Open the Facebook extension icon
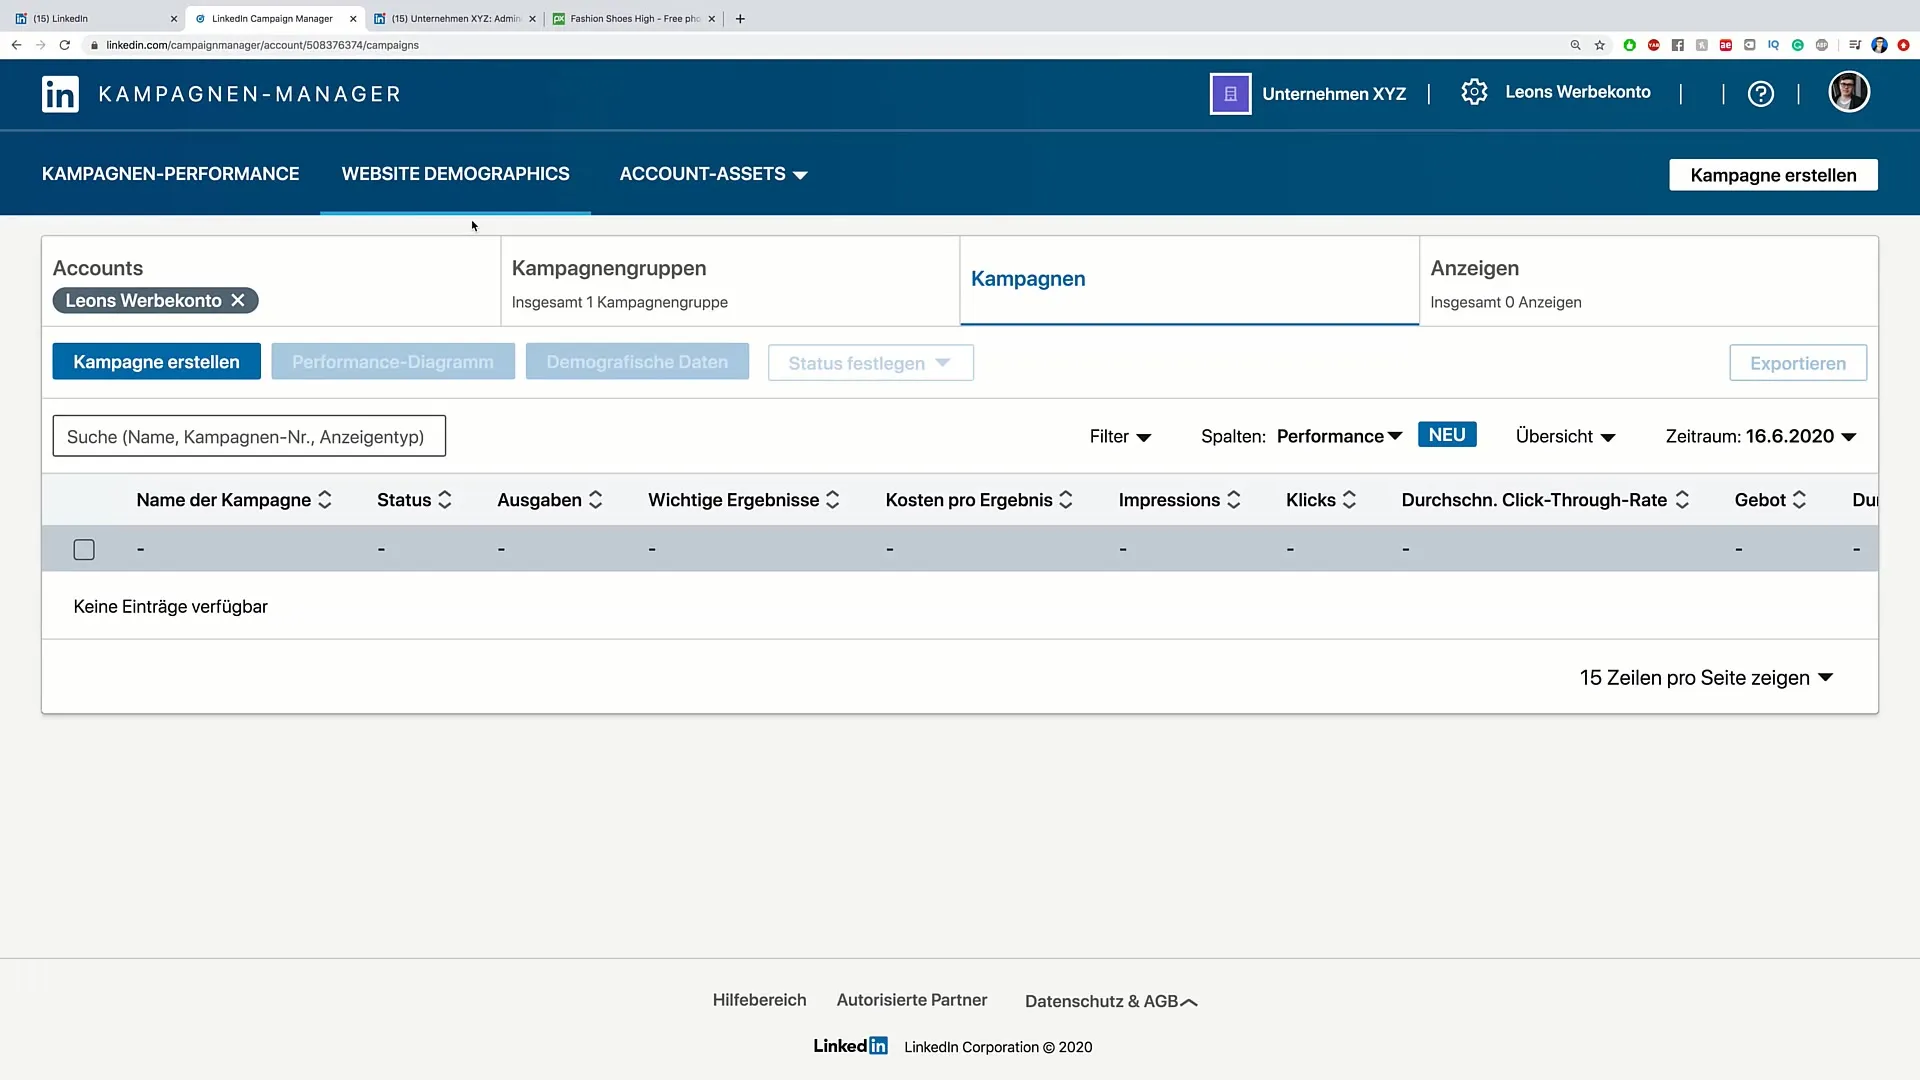This screenshot has height=1080, width=1920. point(1678,45)
